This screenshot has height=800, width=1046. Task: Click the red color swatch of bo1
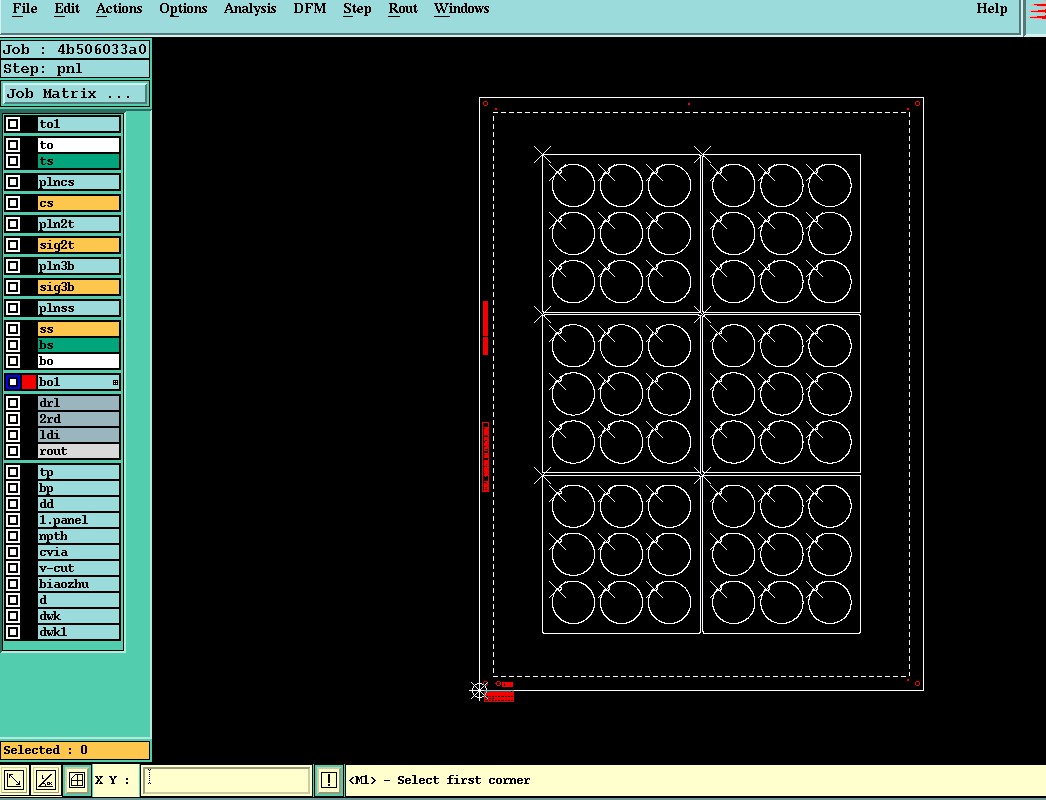click(29, 382)
